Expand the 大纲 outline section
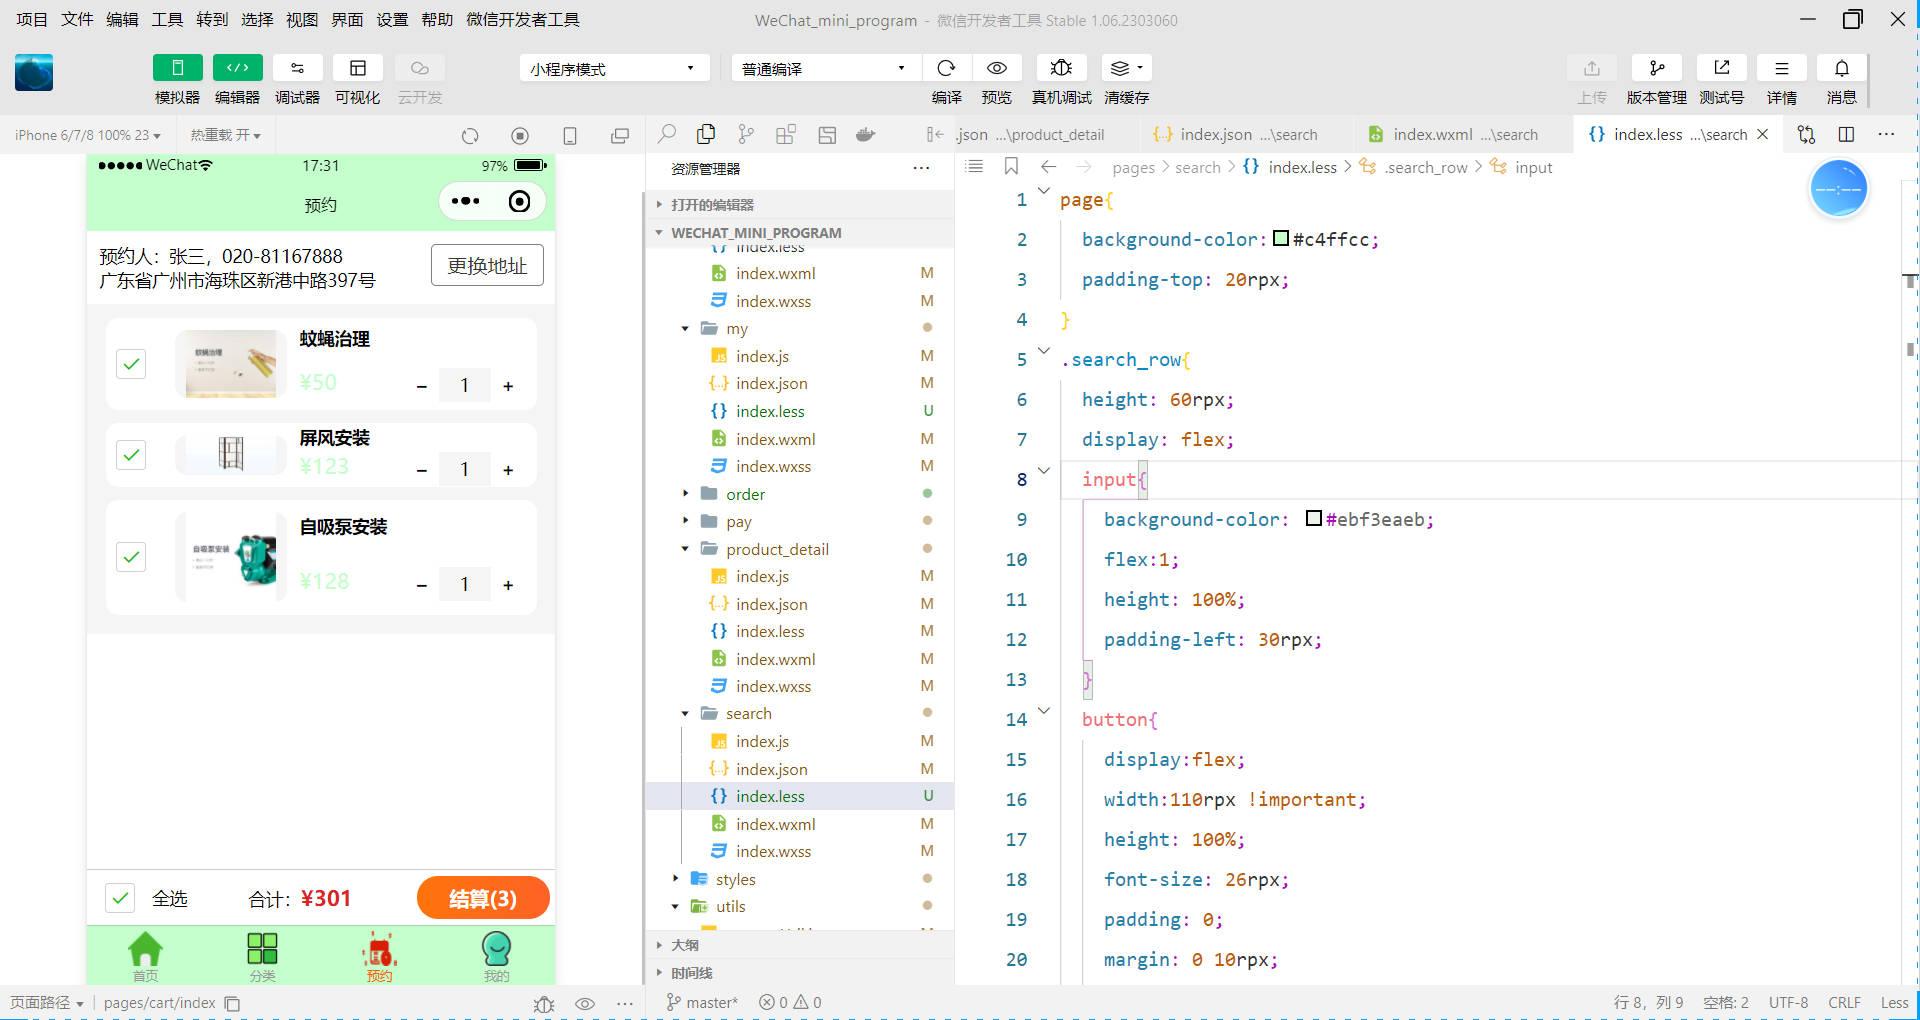This screenshot has height=1020, width=1920. pos(800,945)
